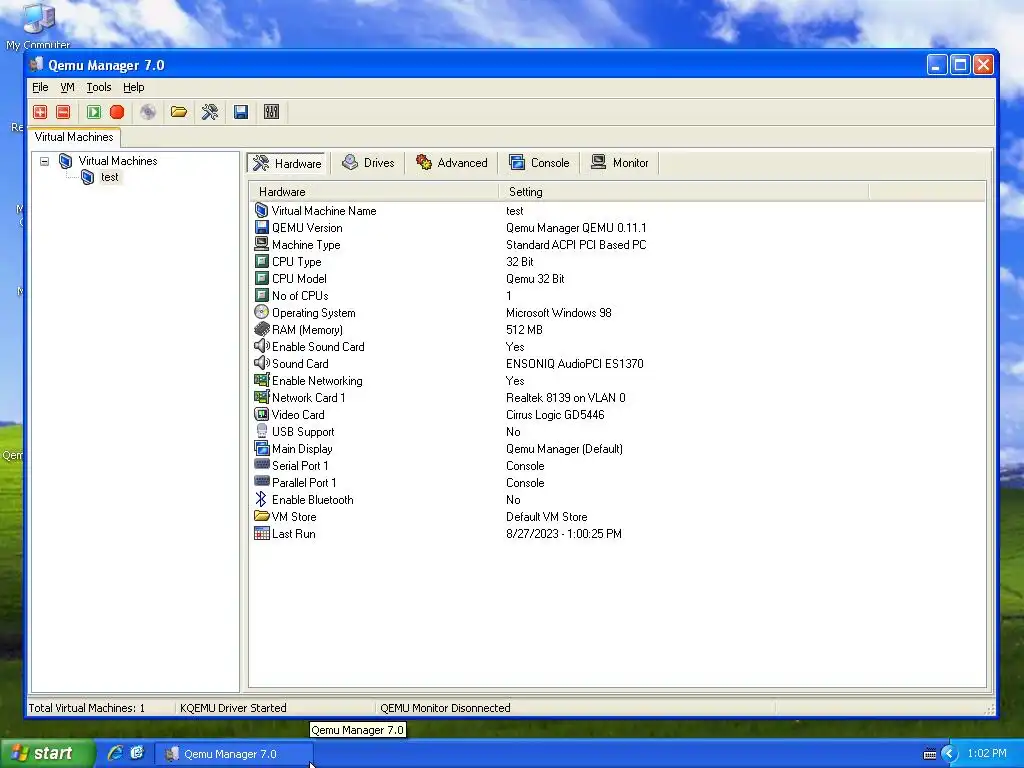The image size is (1024, 768).
Task: Click the '512 MB' RAM setting value
Action: click(524, 330)
